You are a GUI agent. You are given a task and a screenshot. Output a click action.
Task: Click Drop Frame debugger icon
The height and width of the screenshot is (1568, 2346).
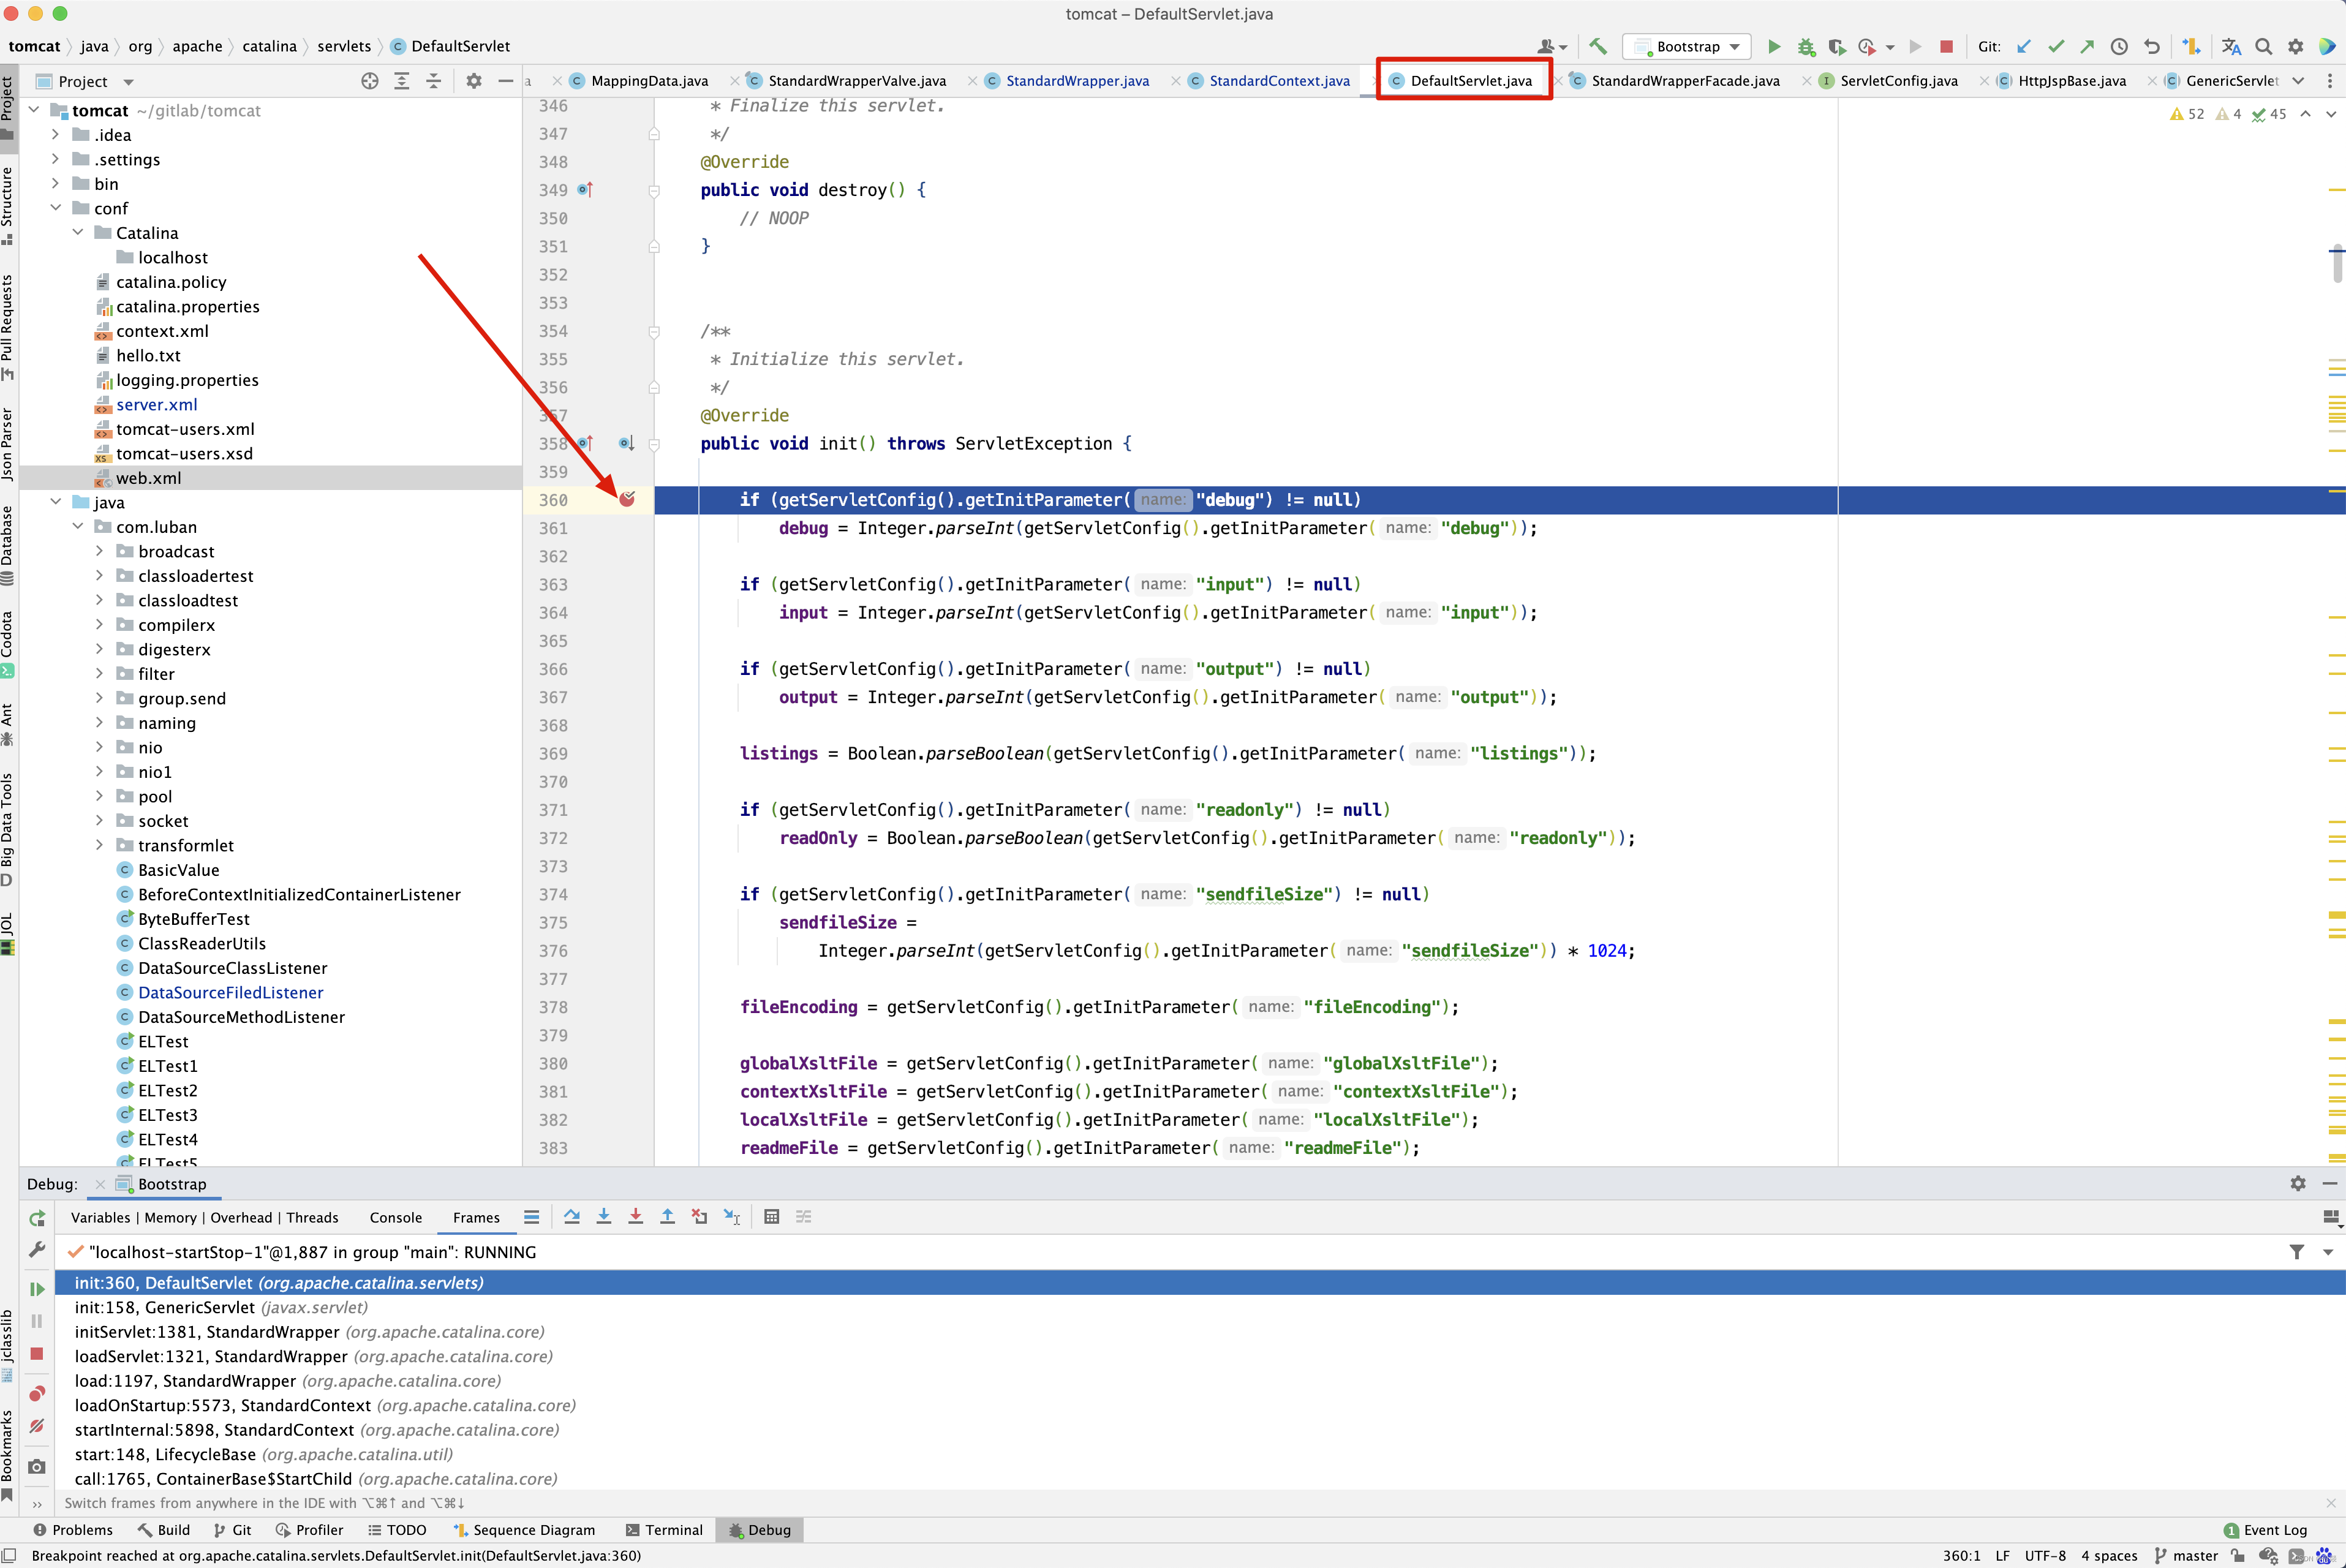coord(700,1217)
